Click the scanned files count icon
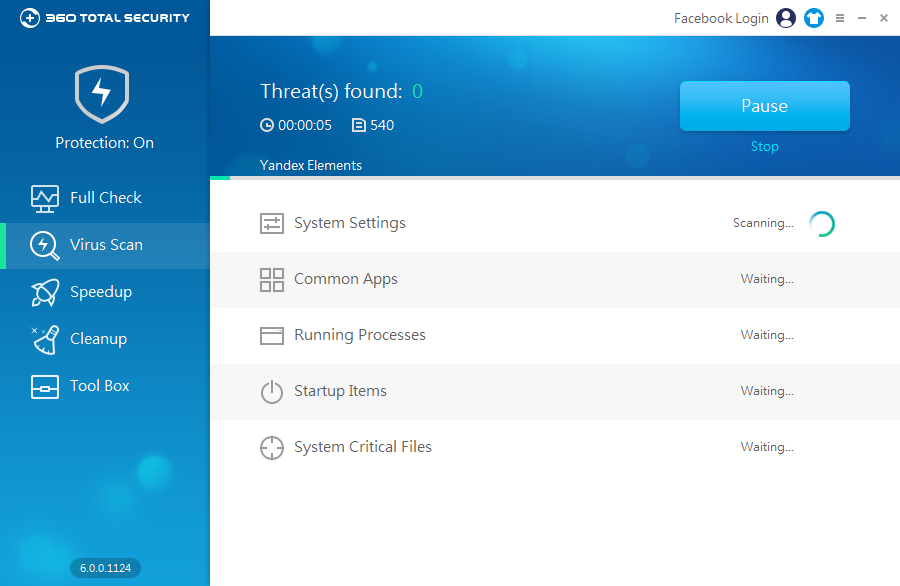 pos(359,125)
